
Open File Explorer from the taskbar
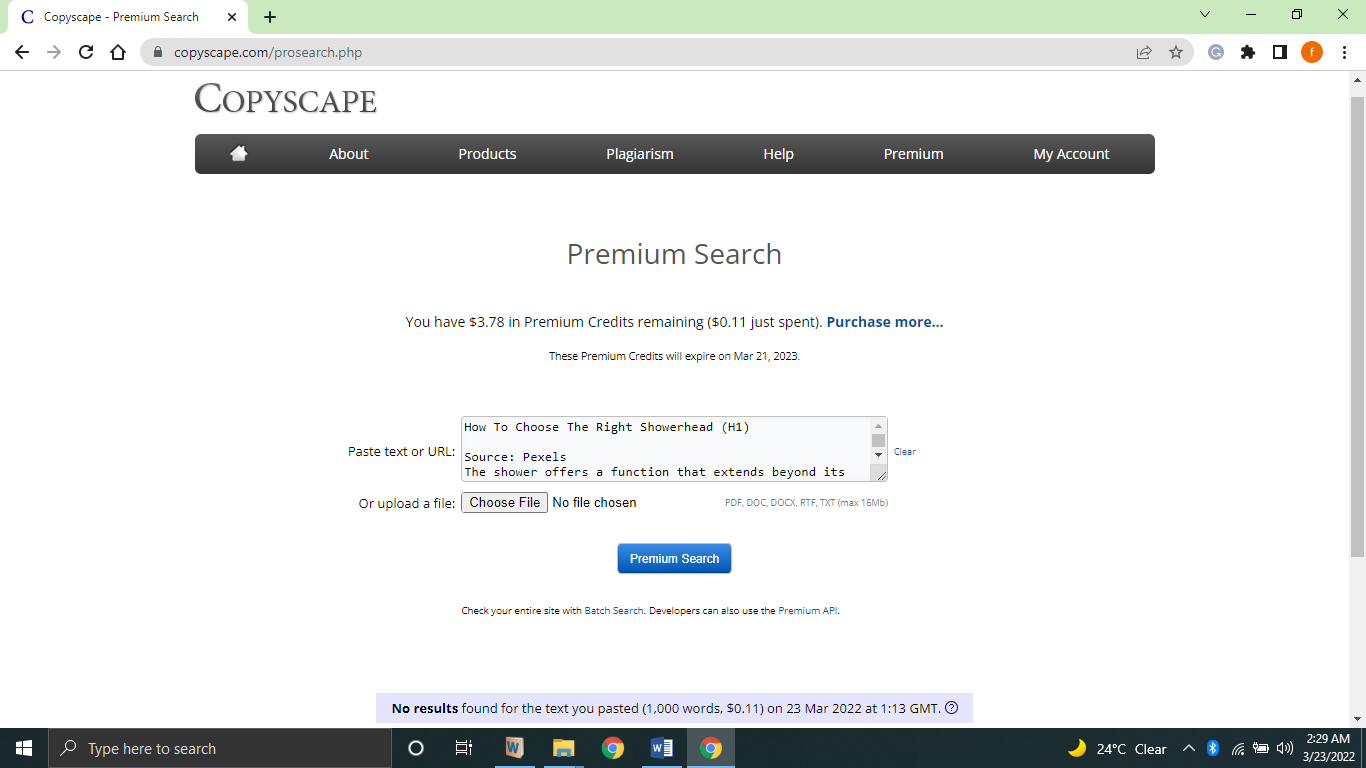(x=564, y=748)
